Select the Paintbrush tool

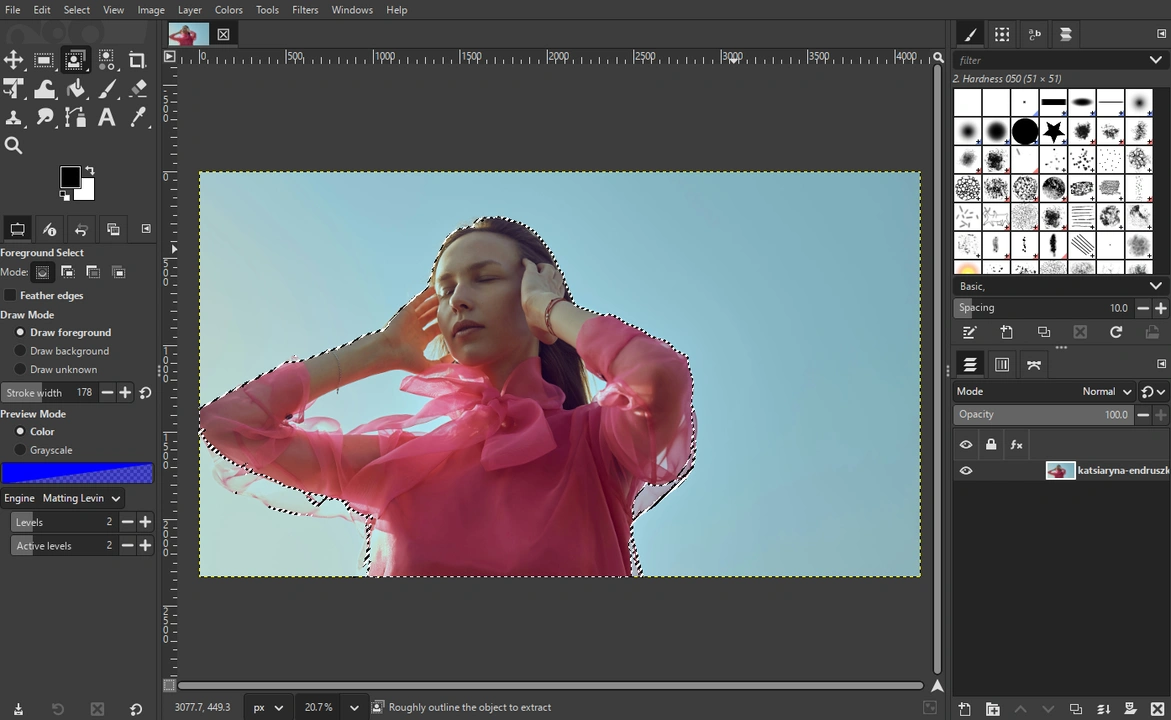coord(106,89)
